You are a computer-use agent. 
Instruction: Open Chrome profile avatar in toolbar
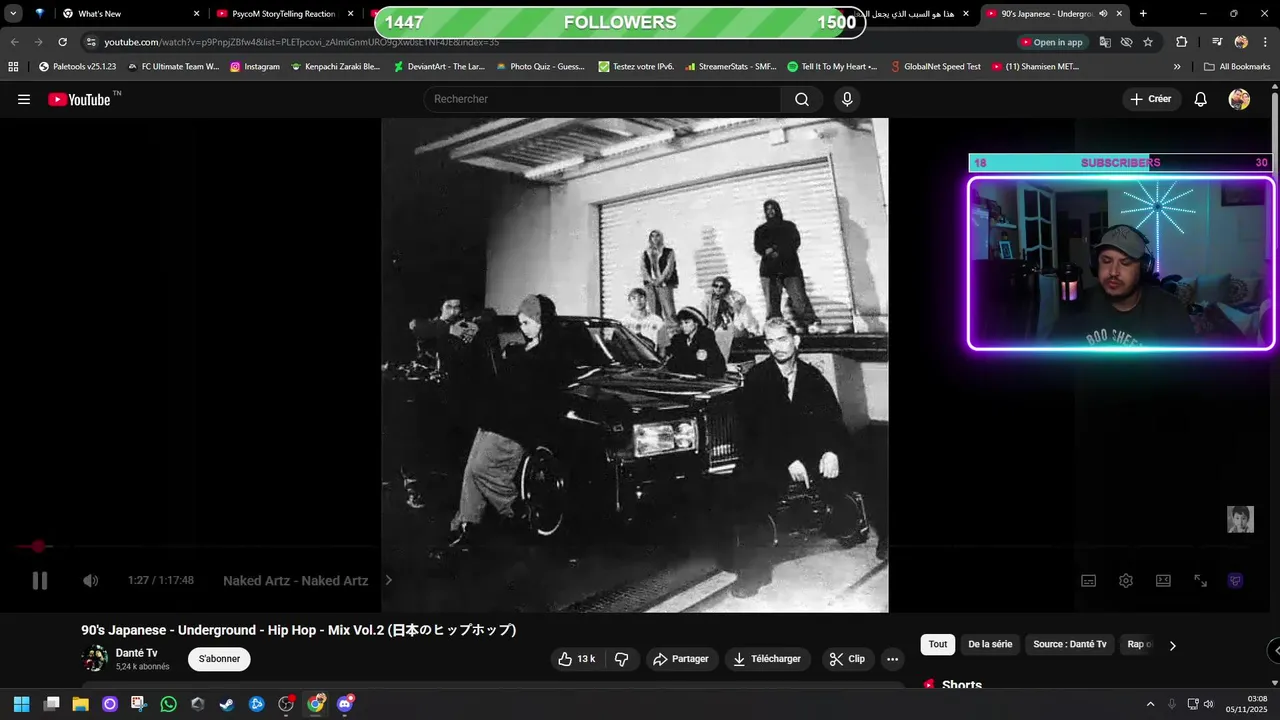[1241, 42]
